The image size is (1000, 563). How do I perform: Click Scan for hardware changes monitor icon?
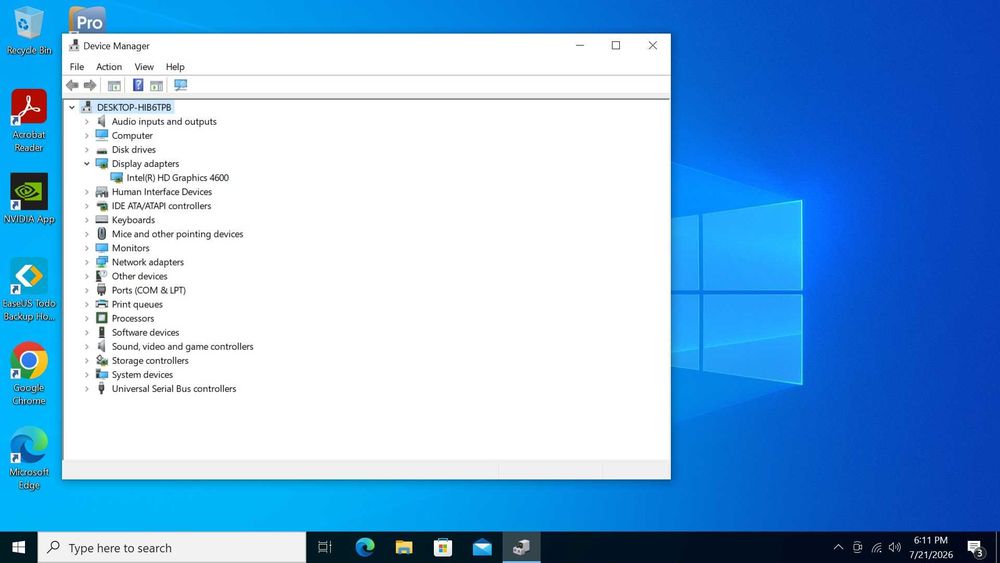180,85
